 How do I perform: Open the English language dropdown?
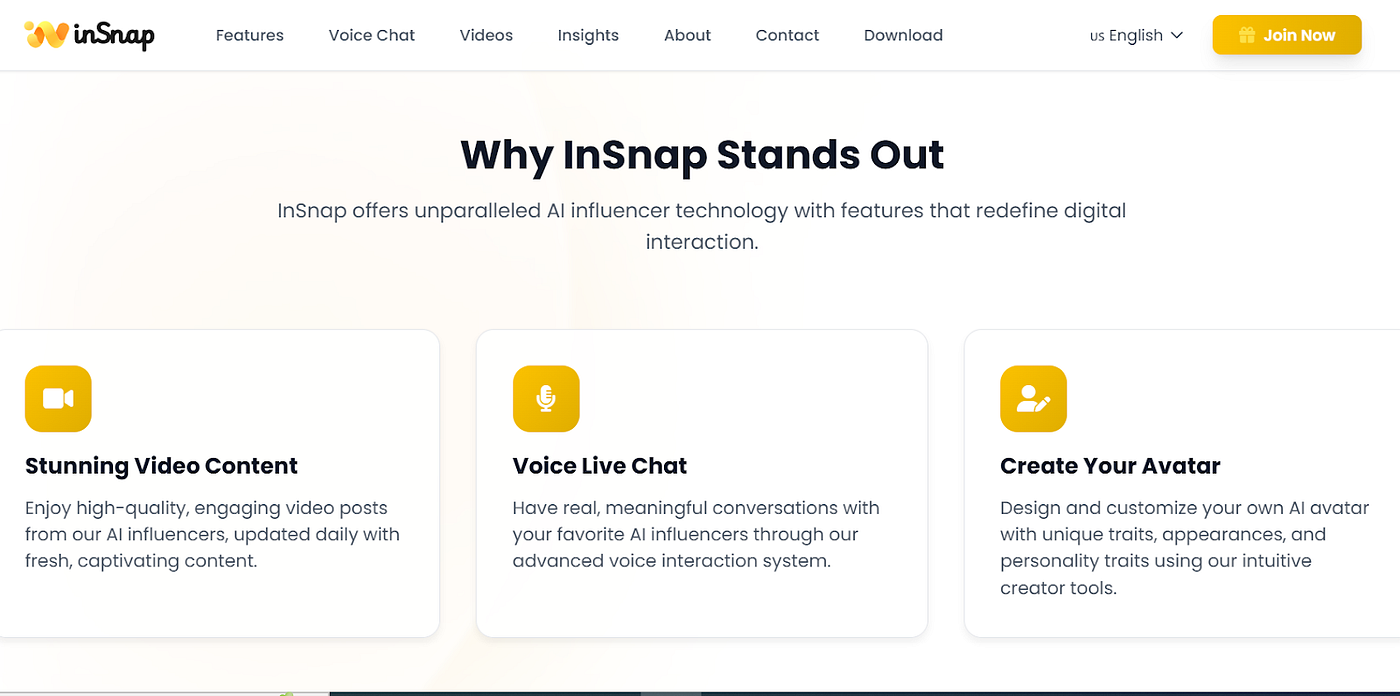pyautogui.click(x=1137, y=35)
